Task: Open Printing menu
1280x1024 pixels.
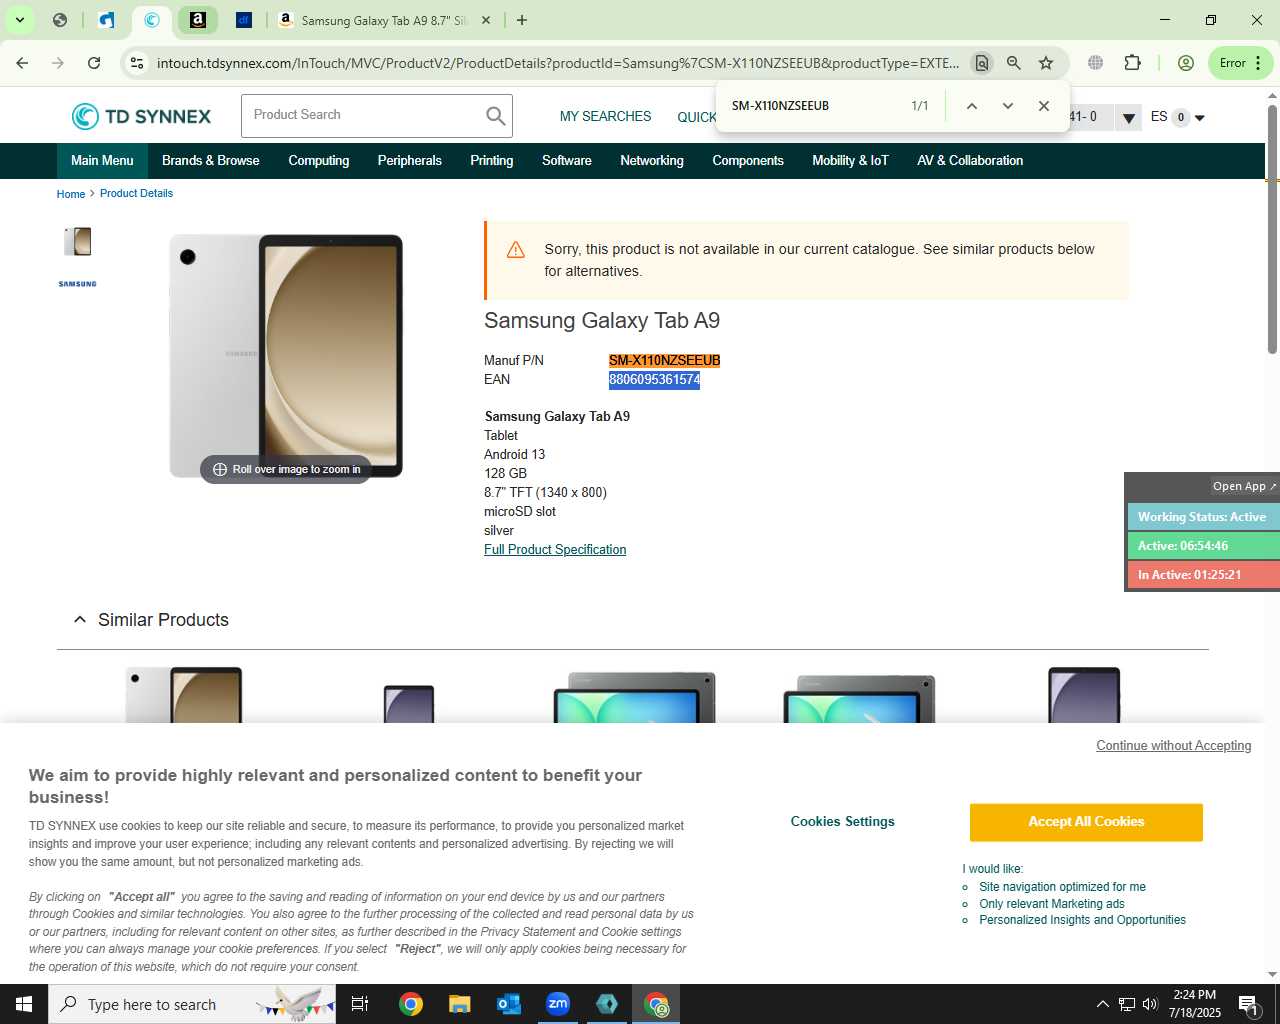Action: pos(492,161)
